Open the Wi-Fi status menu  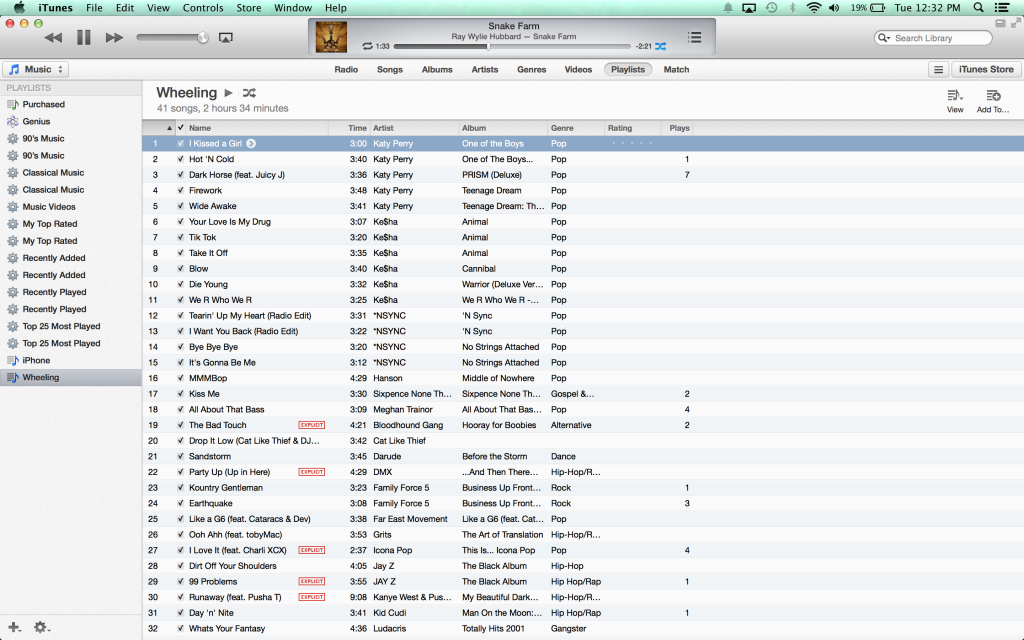coord(814,8)
